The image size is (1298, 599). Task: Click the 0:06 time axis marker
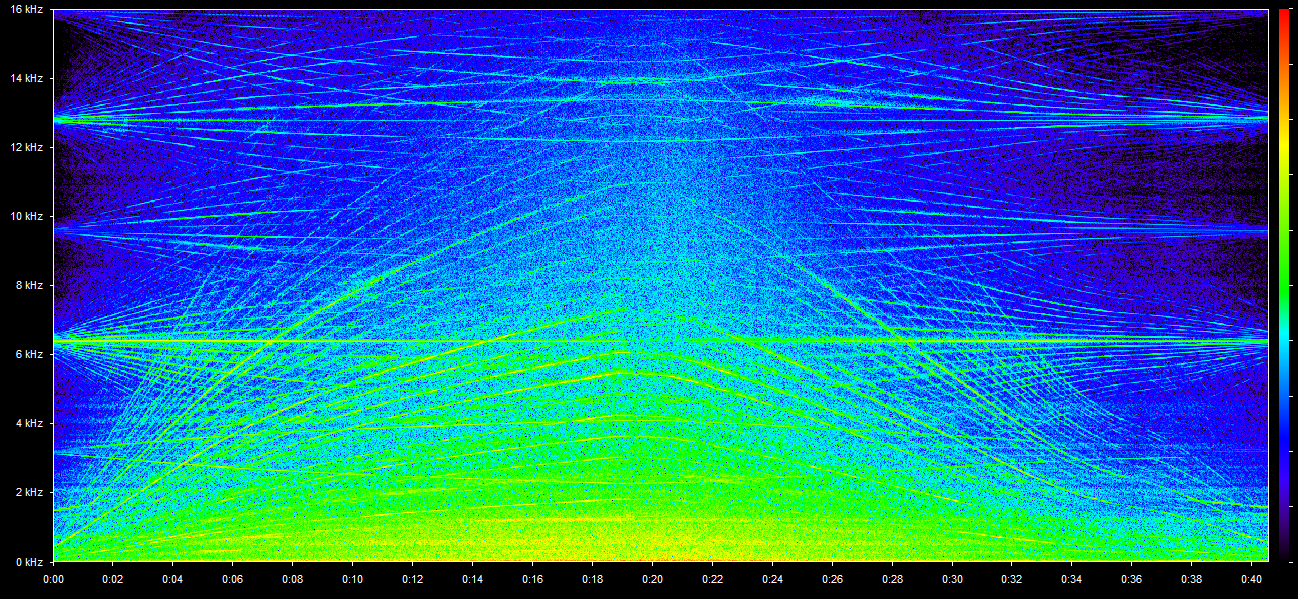233,579
